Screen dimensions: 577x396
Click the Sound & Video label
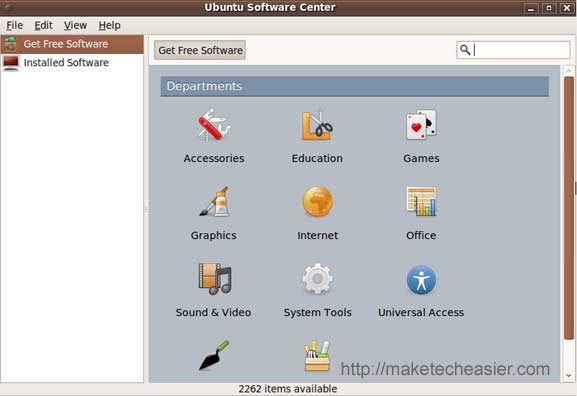click(213, 312)
